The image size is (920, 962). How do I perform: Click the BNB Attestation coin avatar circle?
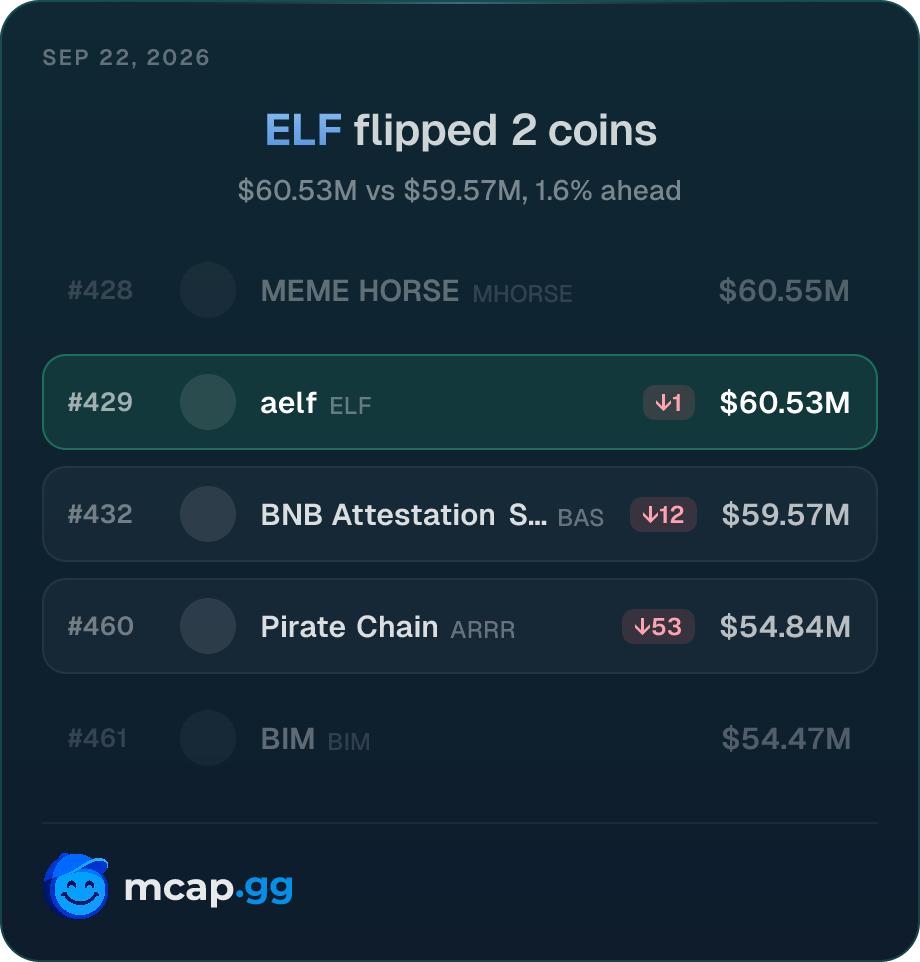coord(208,514)
